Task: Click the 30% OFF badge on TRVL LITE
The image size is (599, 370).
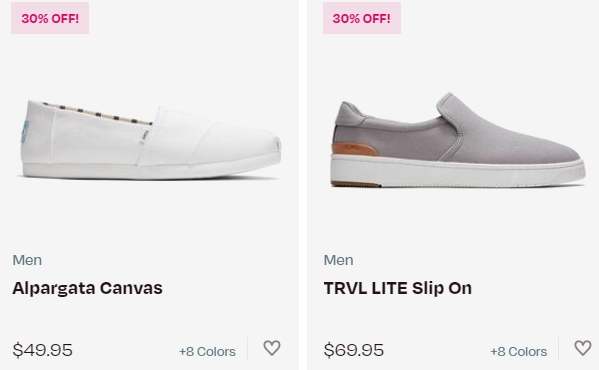Action: tap(362, 18)
